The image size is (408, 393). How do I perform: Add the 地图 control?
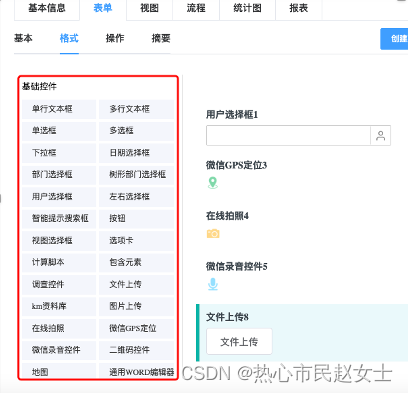pyautogui.click(x=59, y=372)
